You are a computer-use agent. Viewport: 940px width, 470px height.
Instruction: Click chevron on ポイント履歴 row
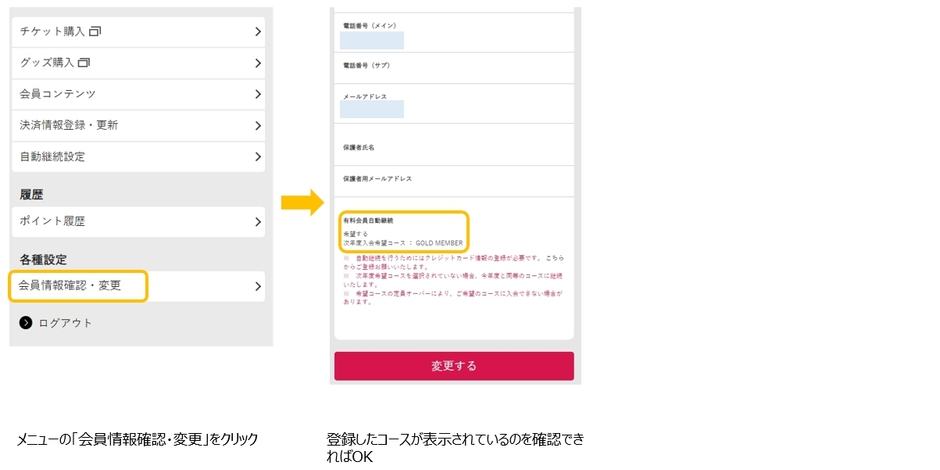click(258, 221)
